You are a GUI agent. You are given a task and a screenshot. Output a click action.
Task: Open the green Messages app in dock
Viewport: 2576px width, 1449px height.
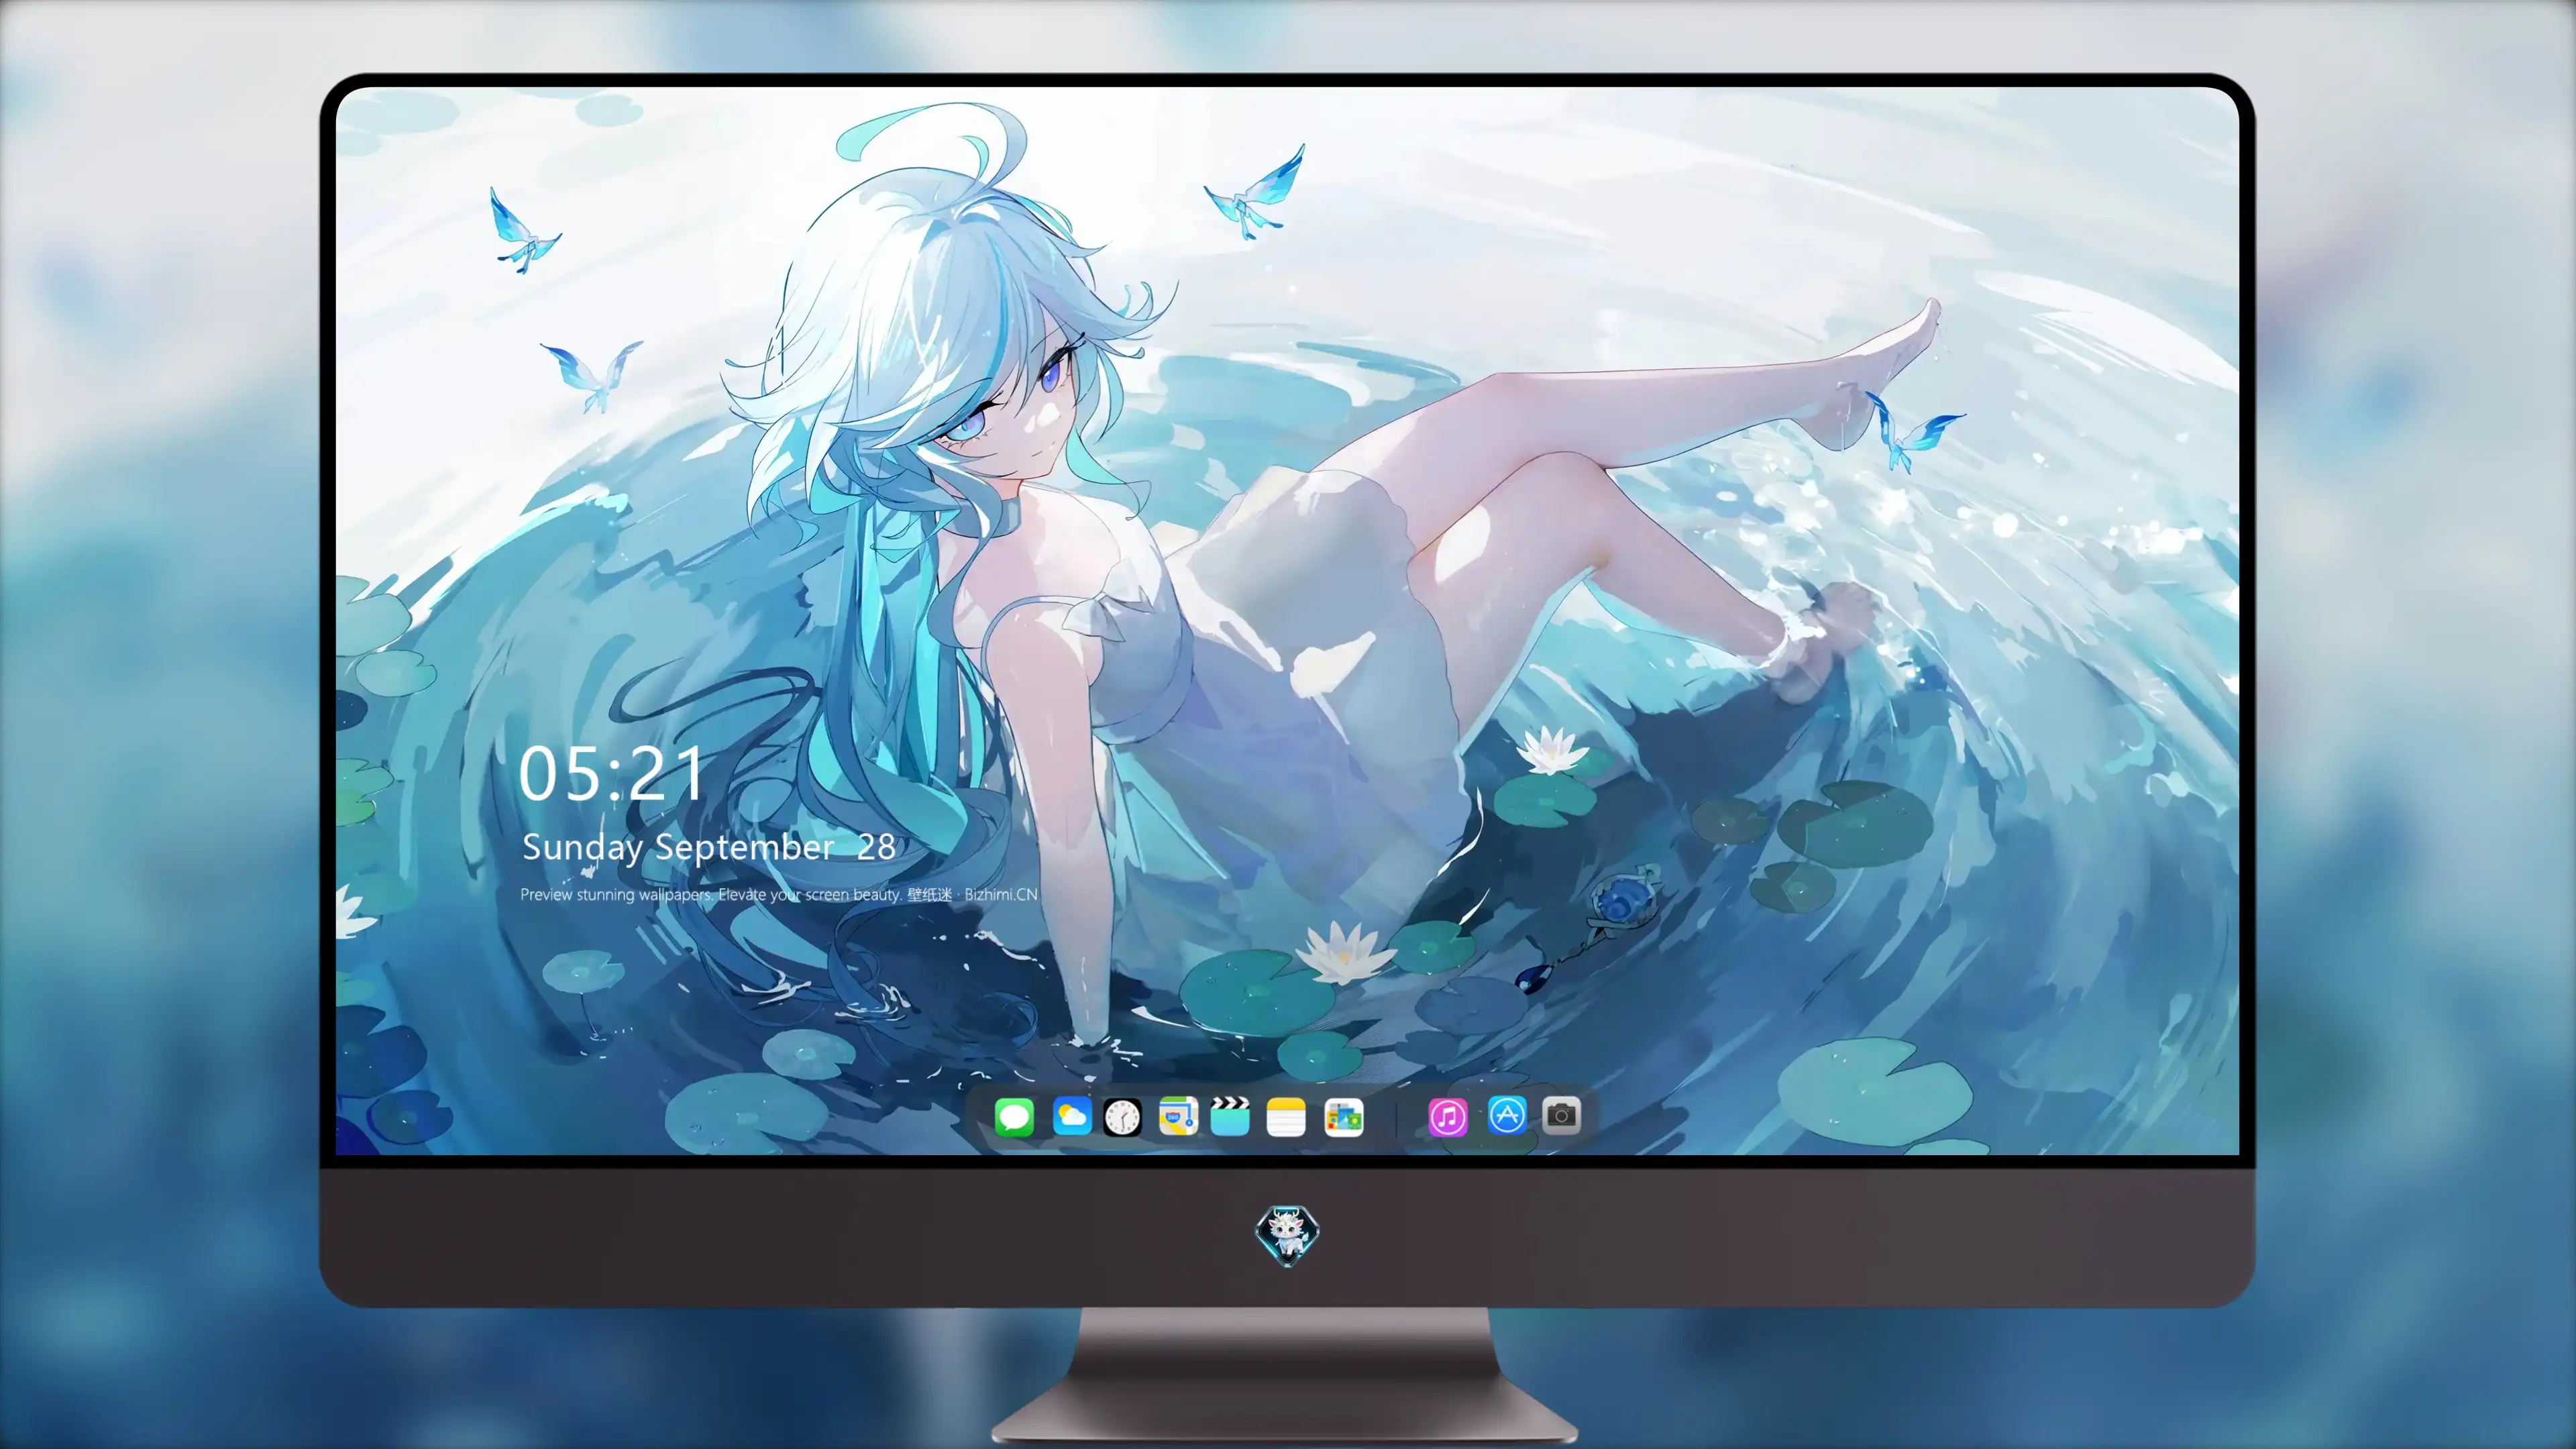pos(1014,1116)
